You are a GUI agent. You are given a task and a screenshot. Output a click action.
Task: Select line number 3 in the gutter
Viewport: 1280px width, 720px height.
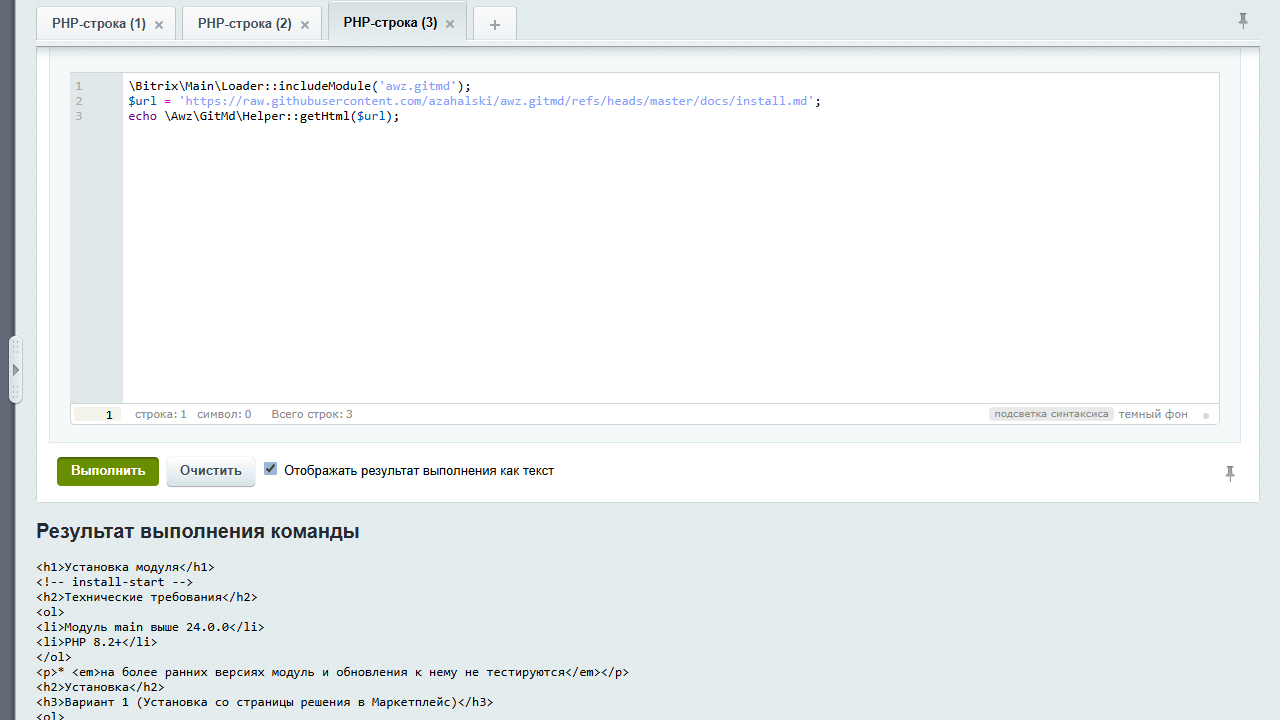coord(77,116)
